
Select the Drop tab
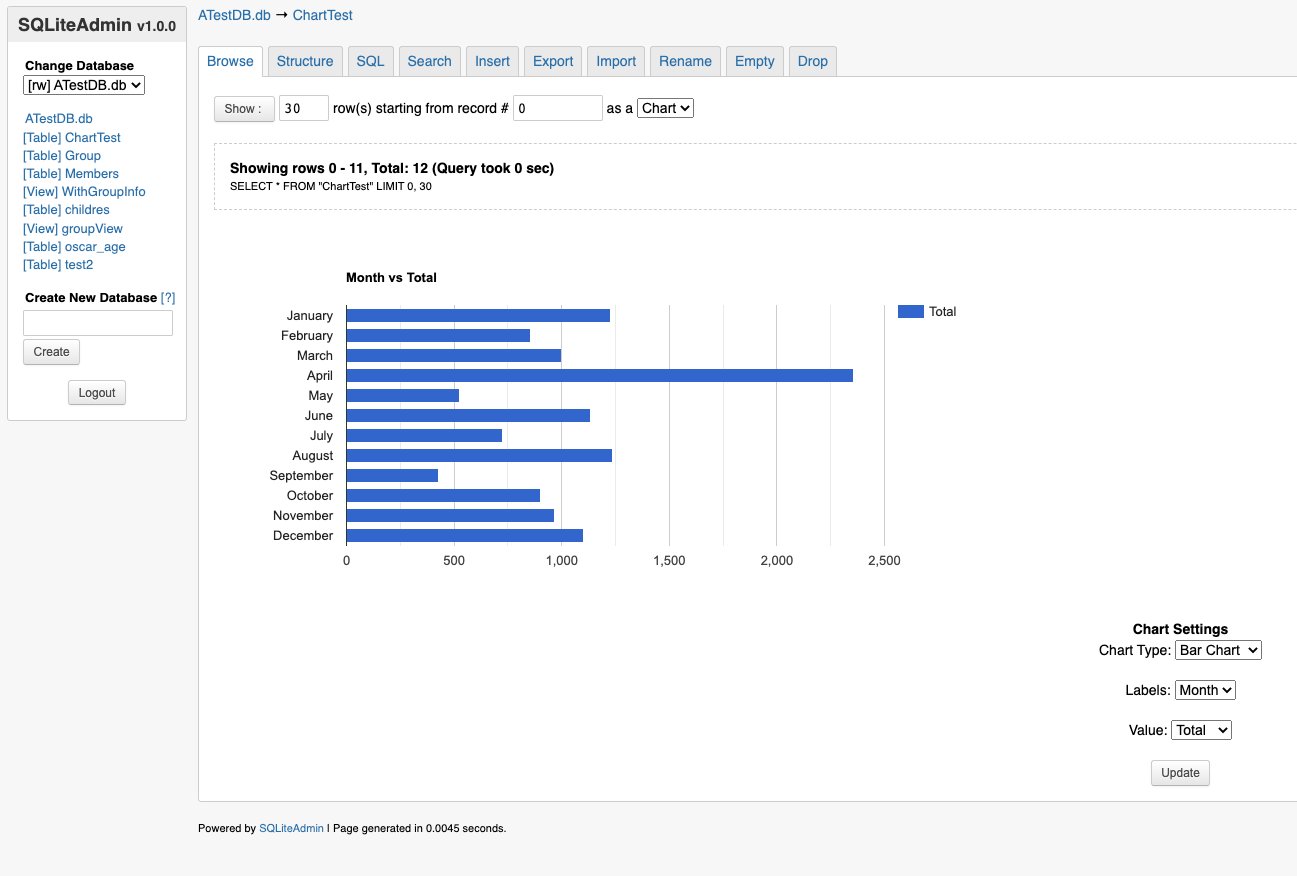(x=812, y=61)
